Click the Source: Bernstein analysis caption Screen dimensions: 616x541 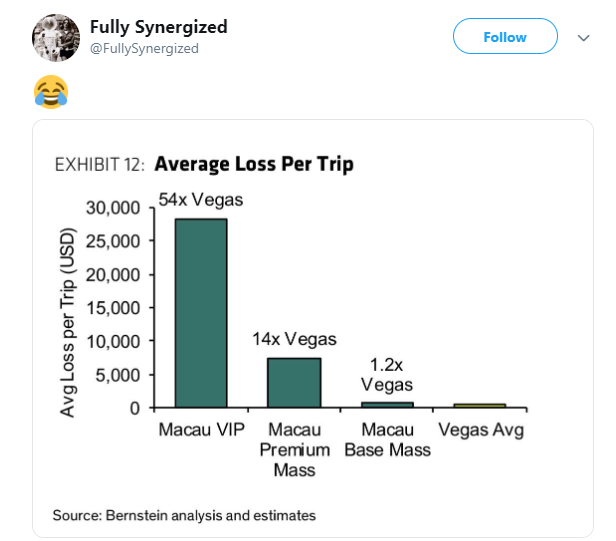click(184, 515)
